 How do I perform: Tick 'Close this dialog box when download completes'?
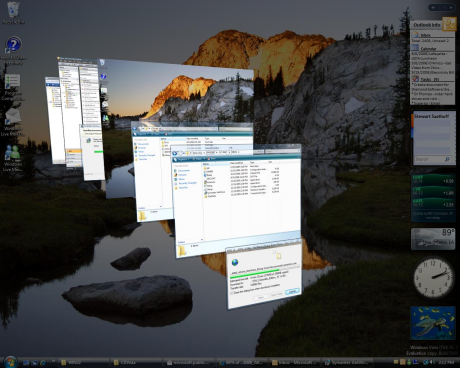[x=232, y=293]
